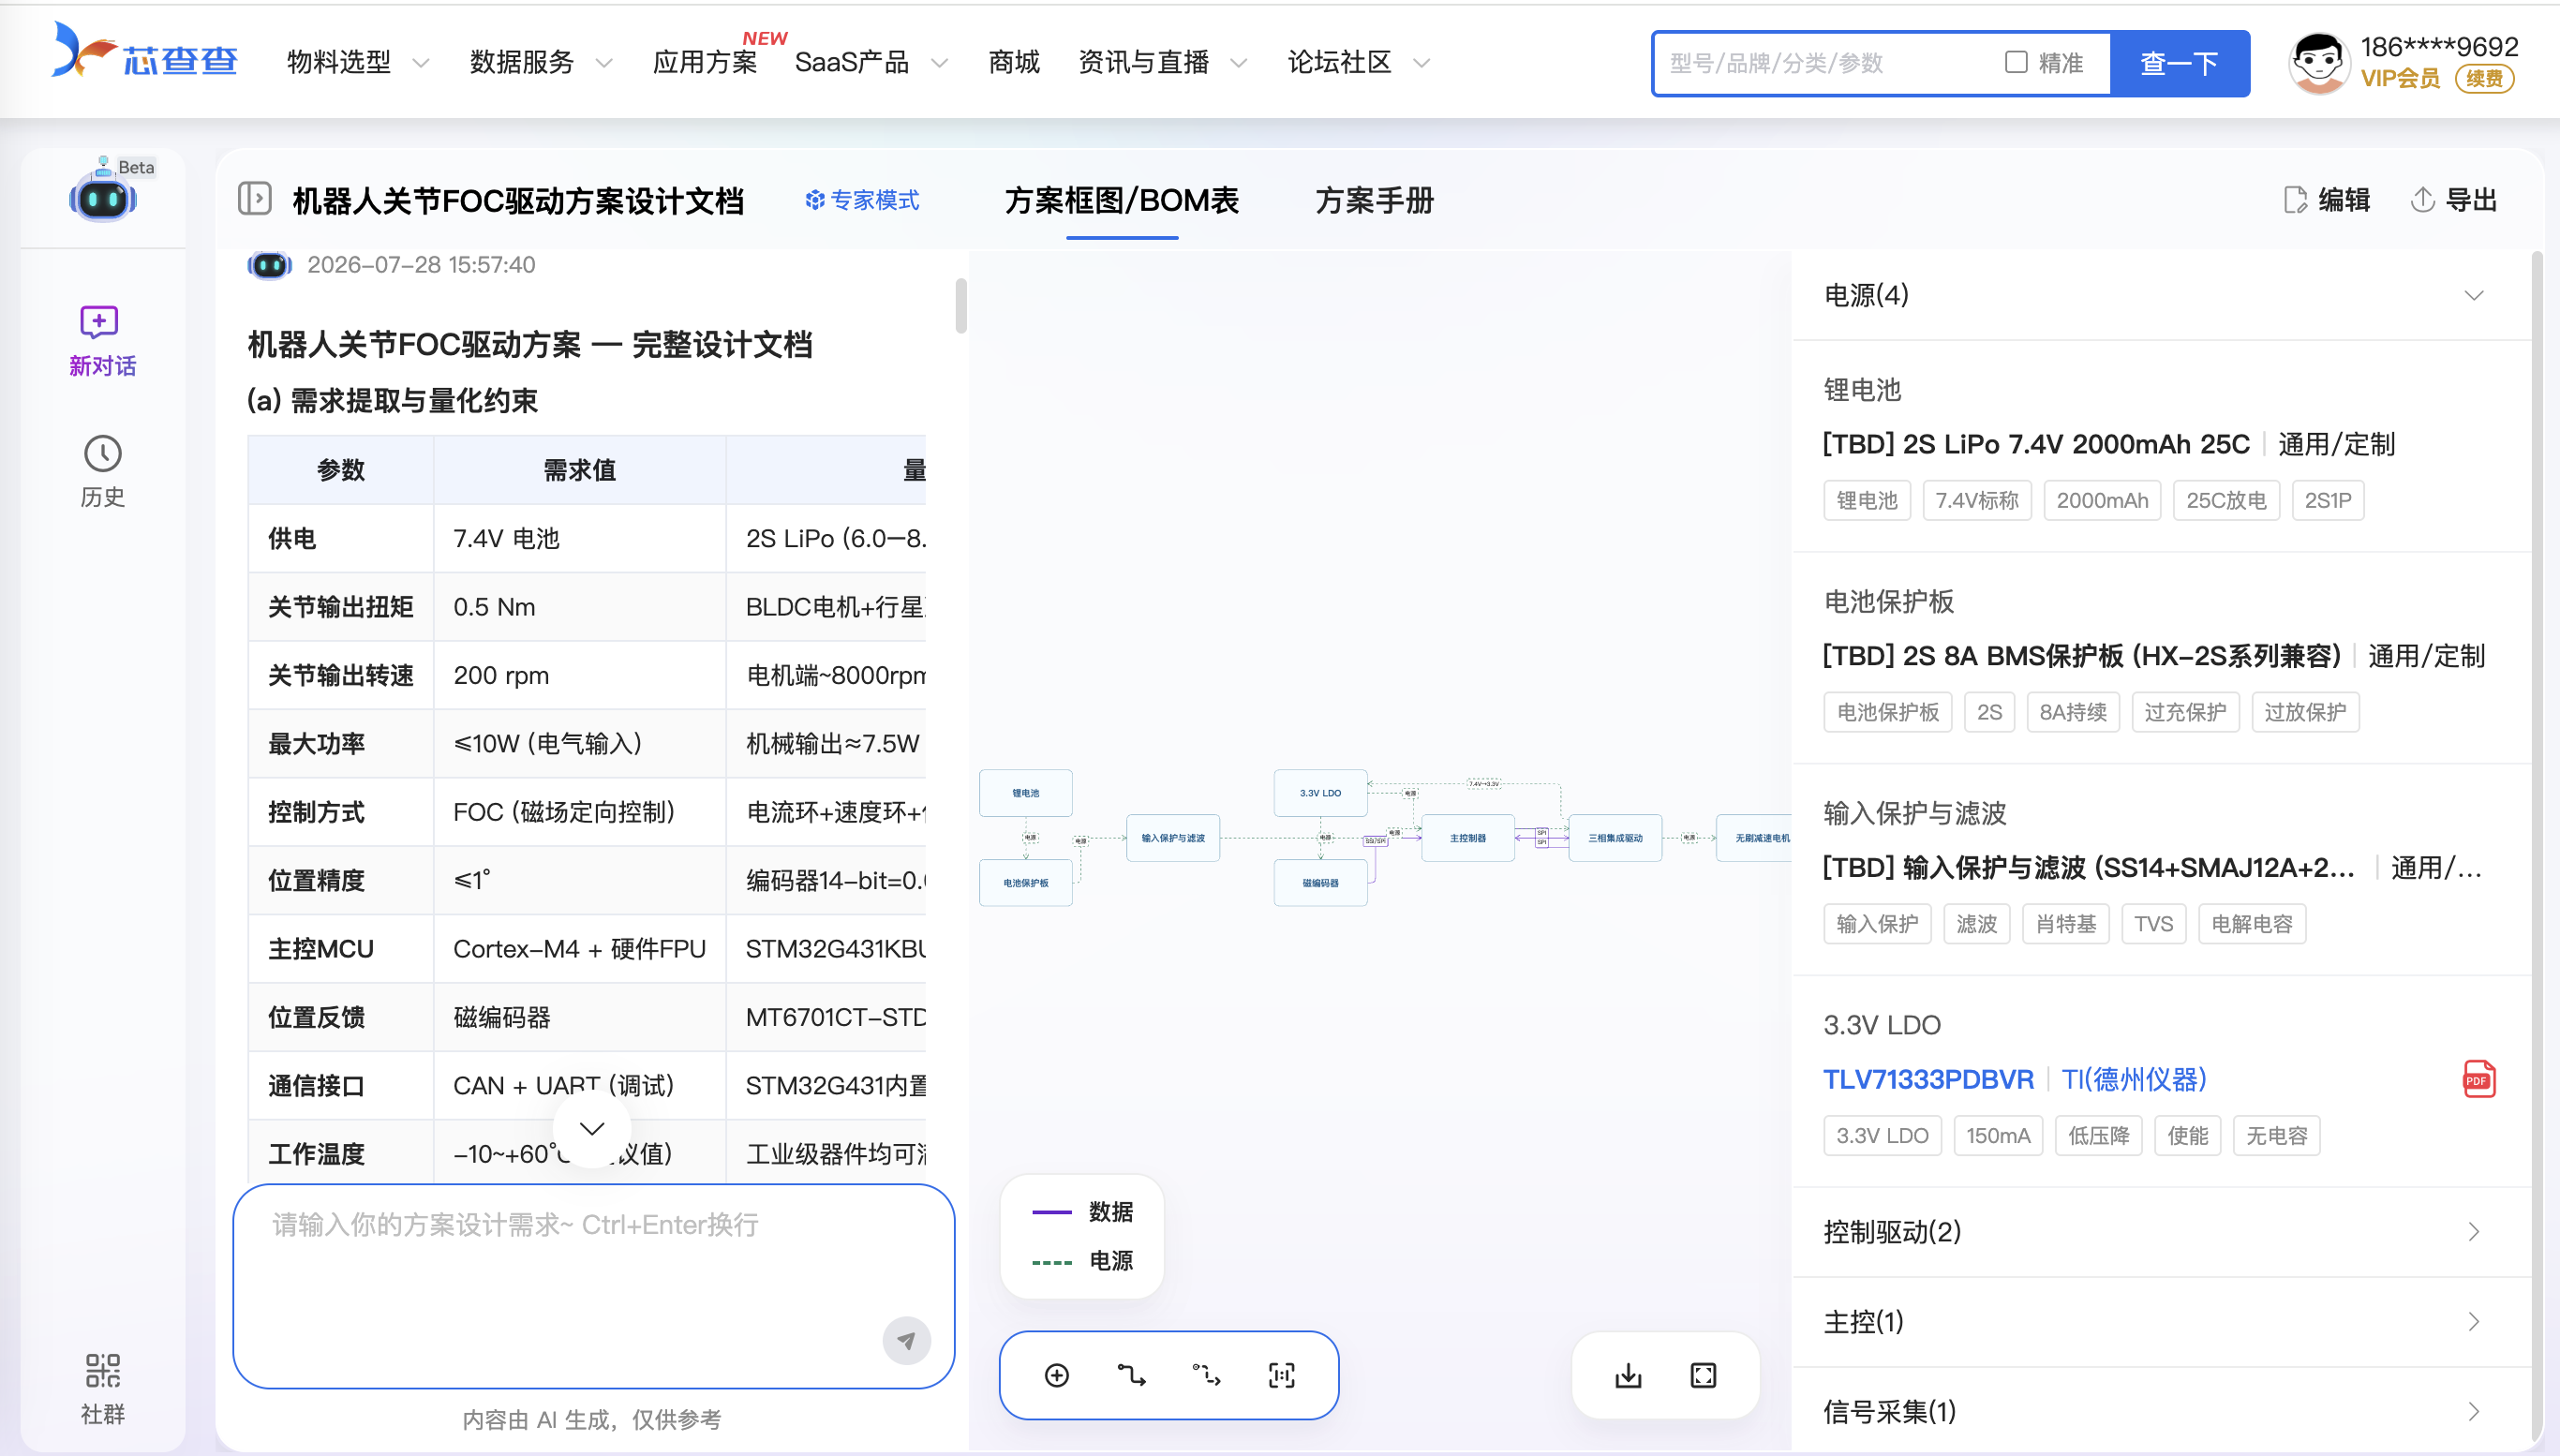Click the 2S LiPo 7.4V 2000mAh 25C item

click(2036, 444)
